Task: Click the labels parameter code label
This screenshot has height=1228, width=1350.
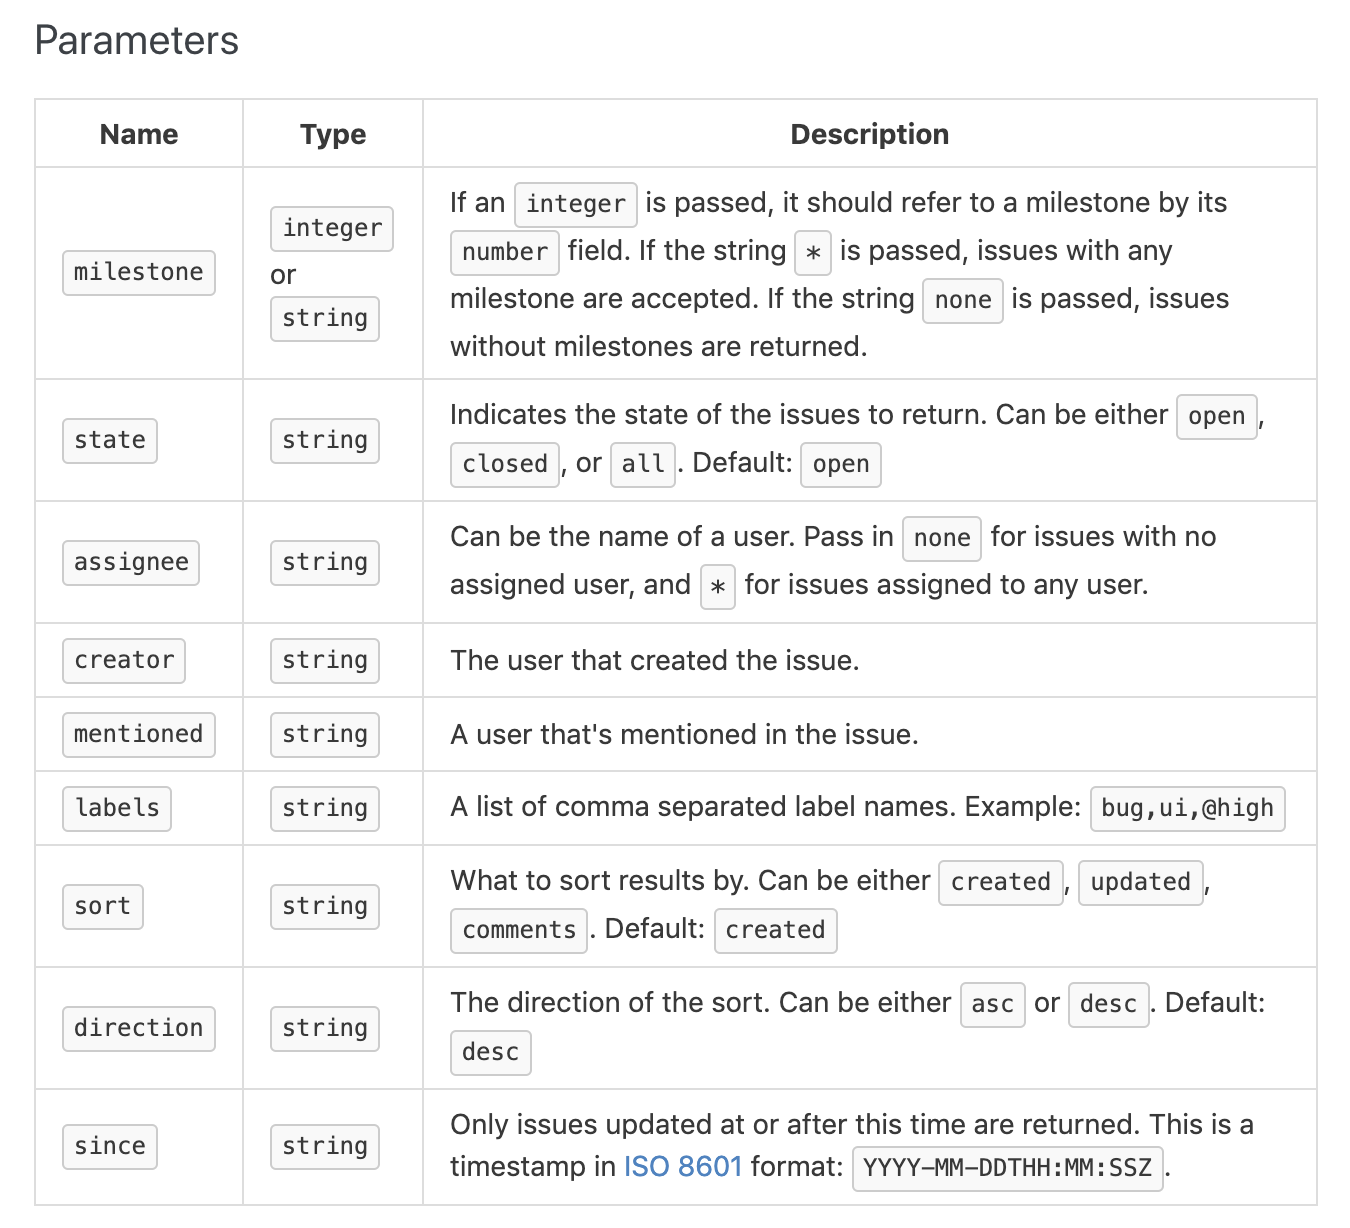Action: pyautogui.click(x=117, y=808)
